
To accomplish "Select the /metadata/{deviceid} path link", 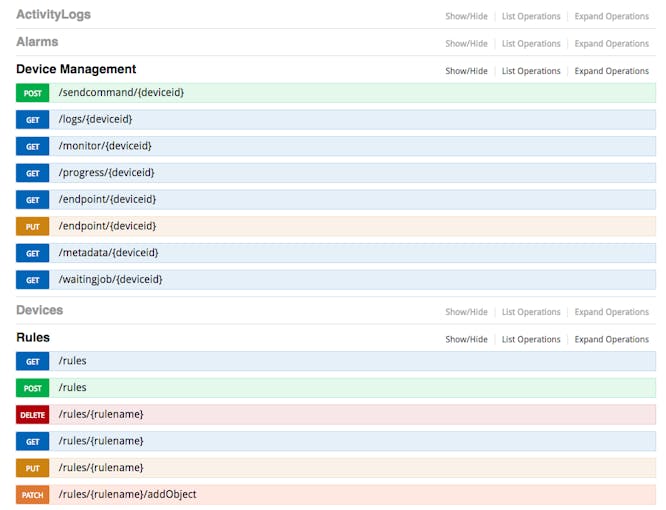I will (x=108, y=253).
